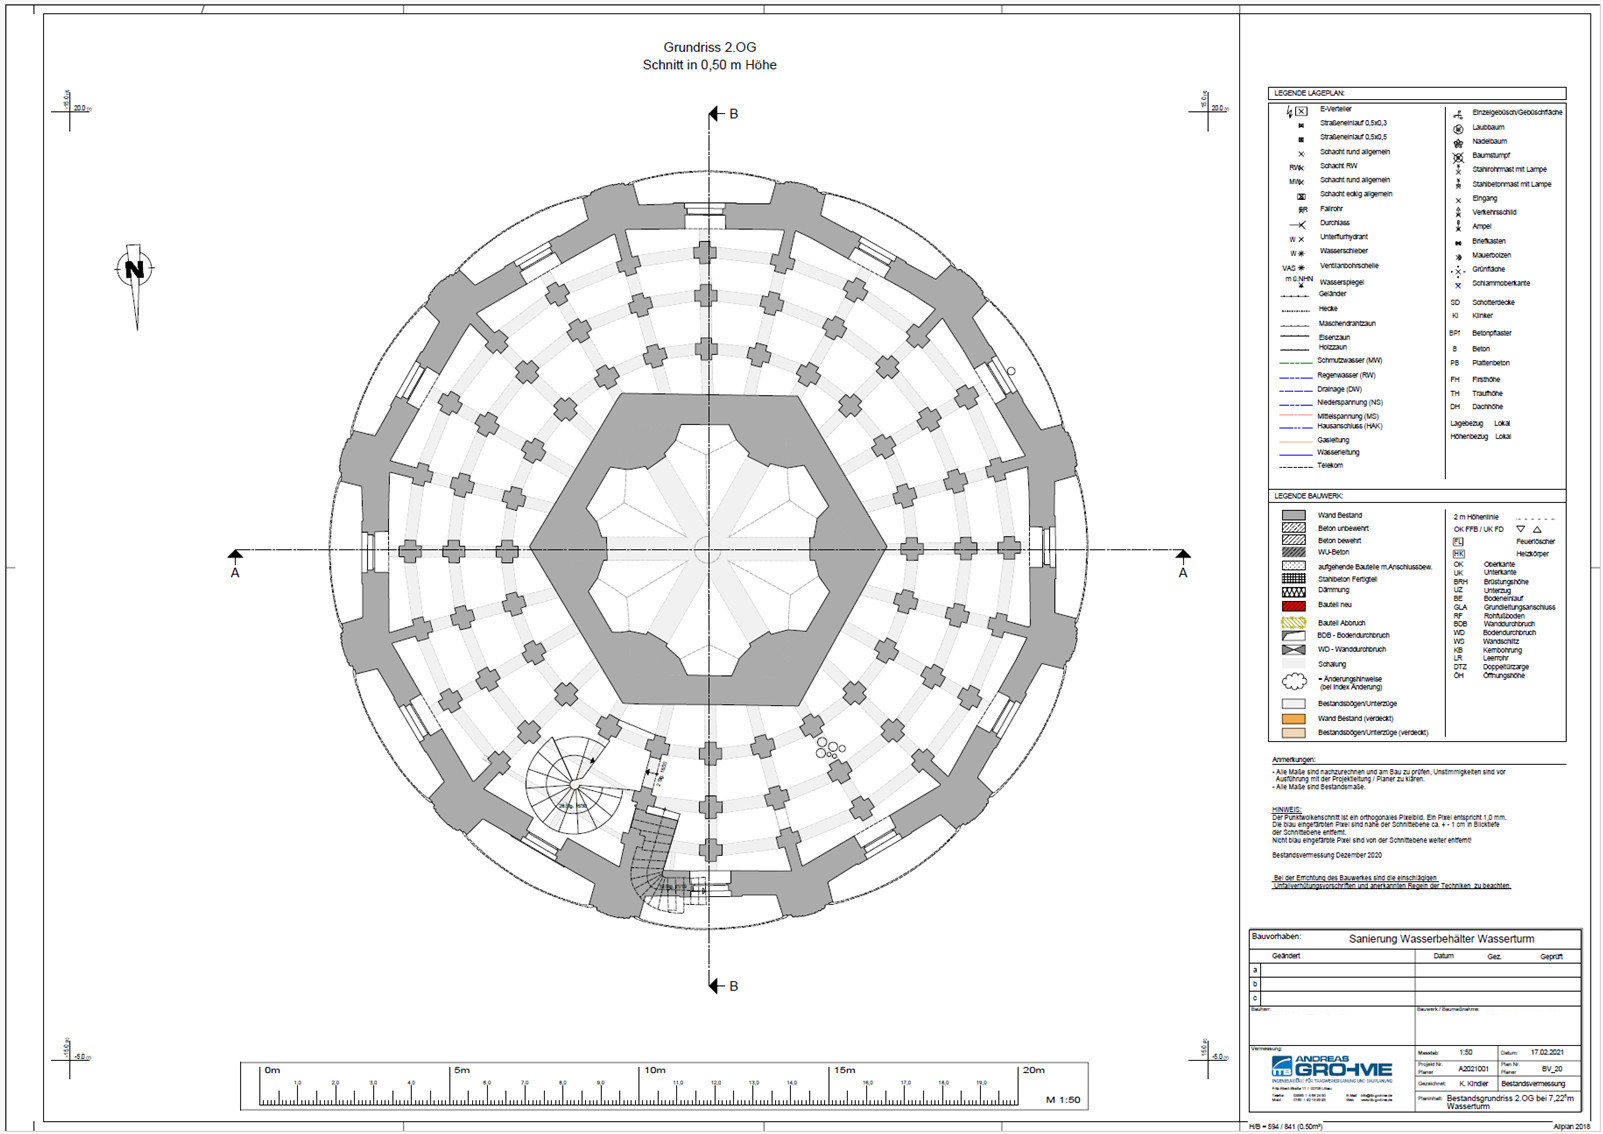Click the hexagonal core at plan center
Viewport: 1603px width, 1134px height.
[x=707, y=549]
